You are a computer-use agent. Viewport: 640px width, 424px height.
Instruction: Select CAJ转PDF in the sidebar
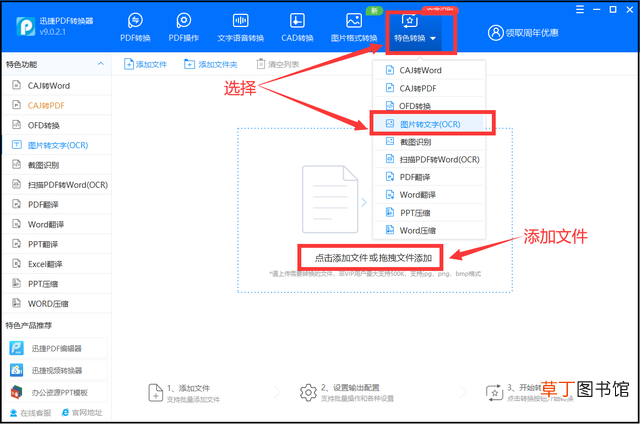coord(57,105)
